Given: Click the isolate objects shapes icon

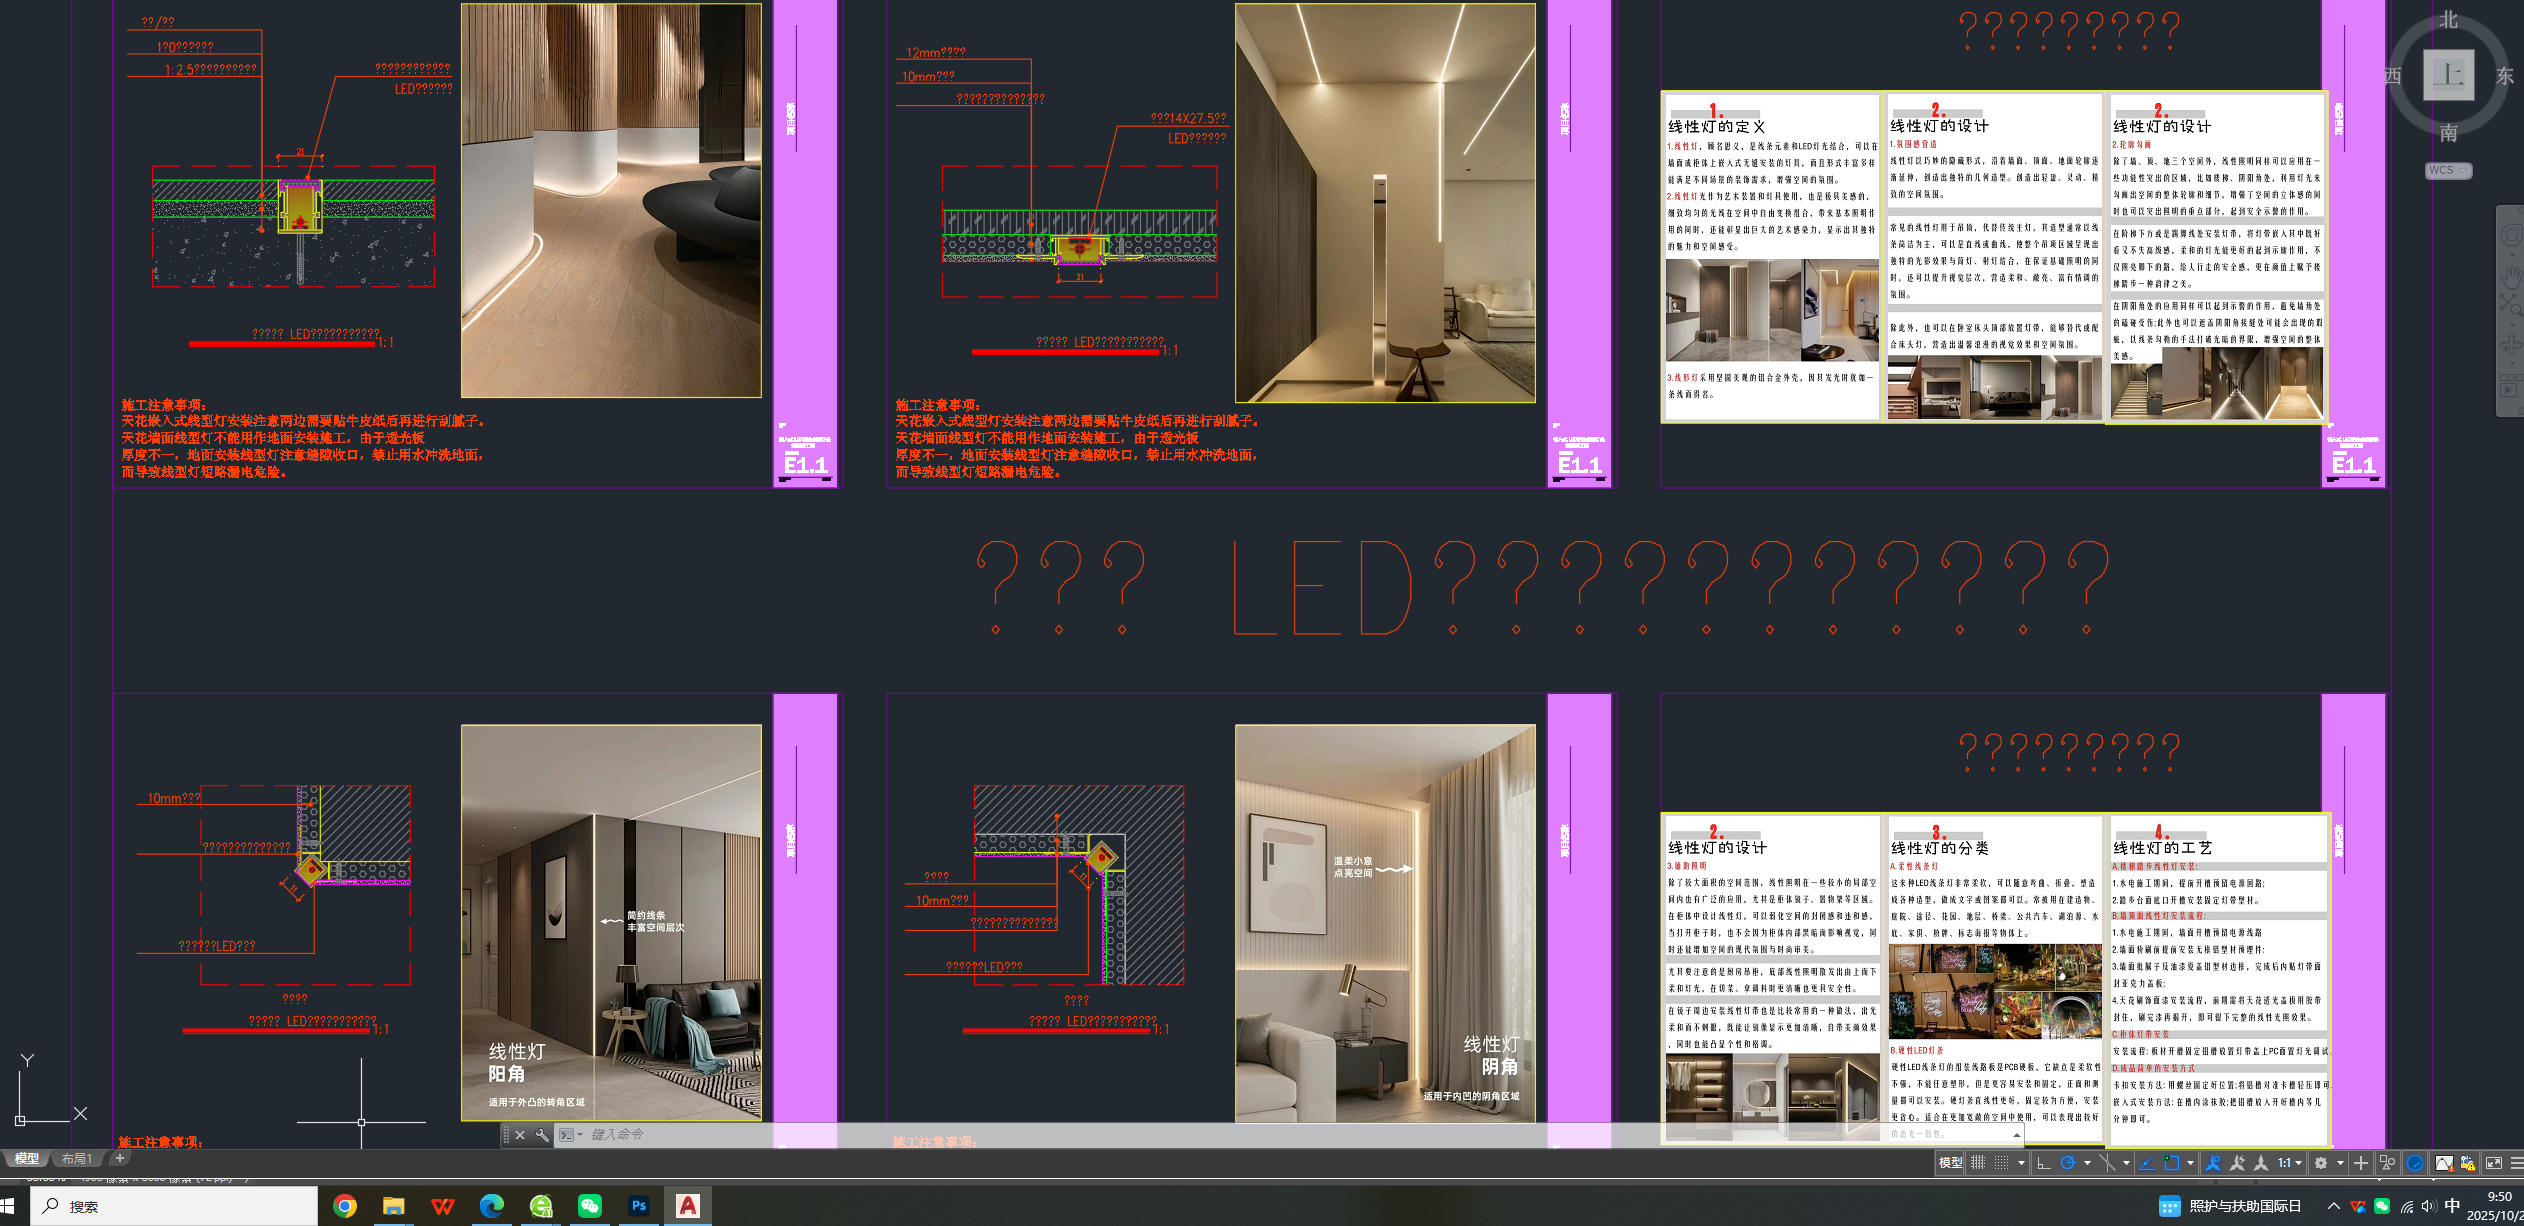Looking at the screenshot, I should coord(2387,1163).
